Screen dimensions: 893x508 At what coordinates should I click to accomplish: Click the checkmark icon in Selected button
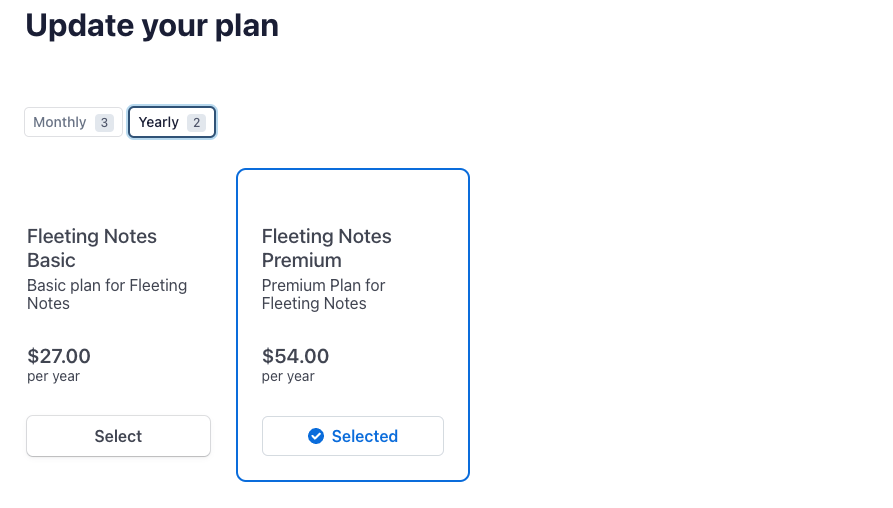coord(316,436)
